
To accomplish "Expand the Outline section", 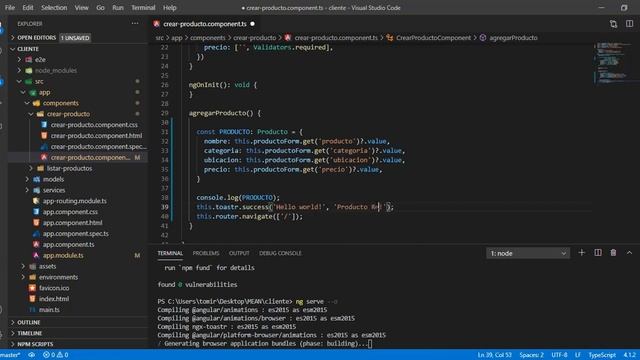I will point(29,322).
